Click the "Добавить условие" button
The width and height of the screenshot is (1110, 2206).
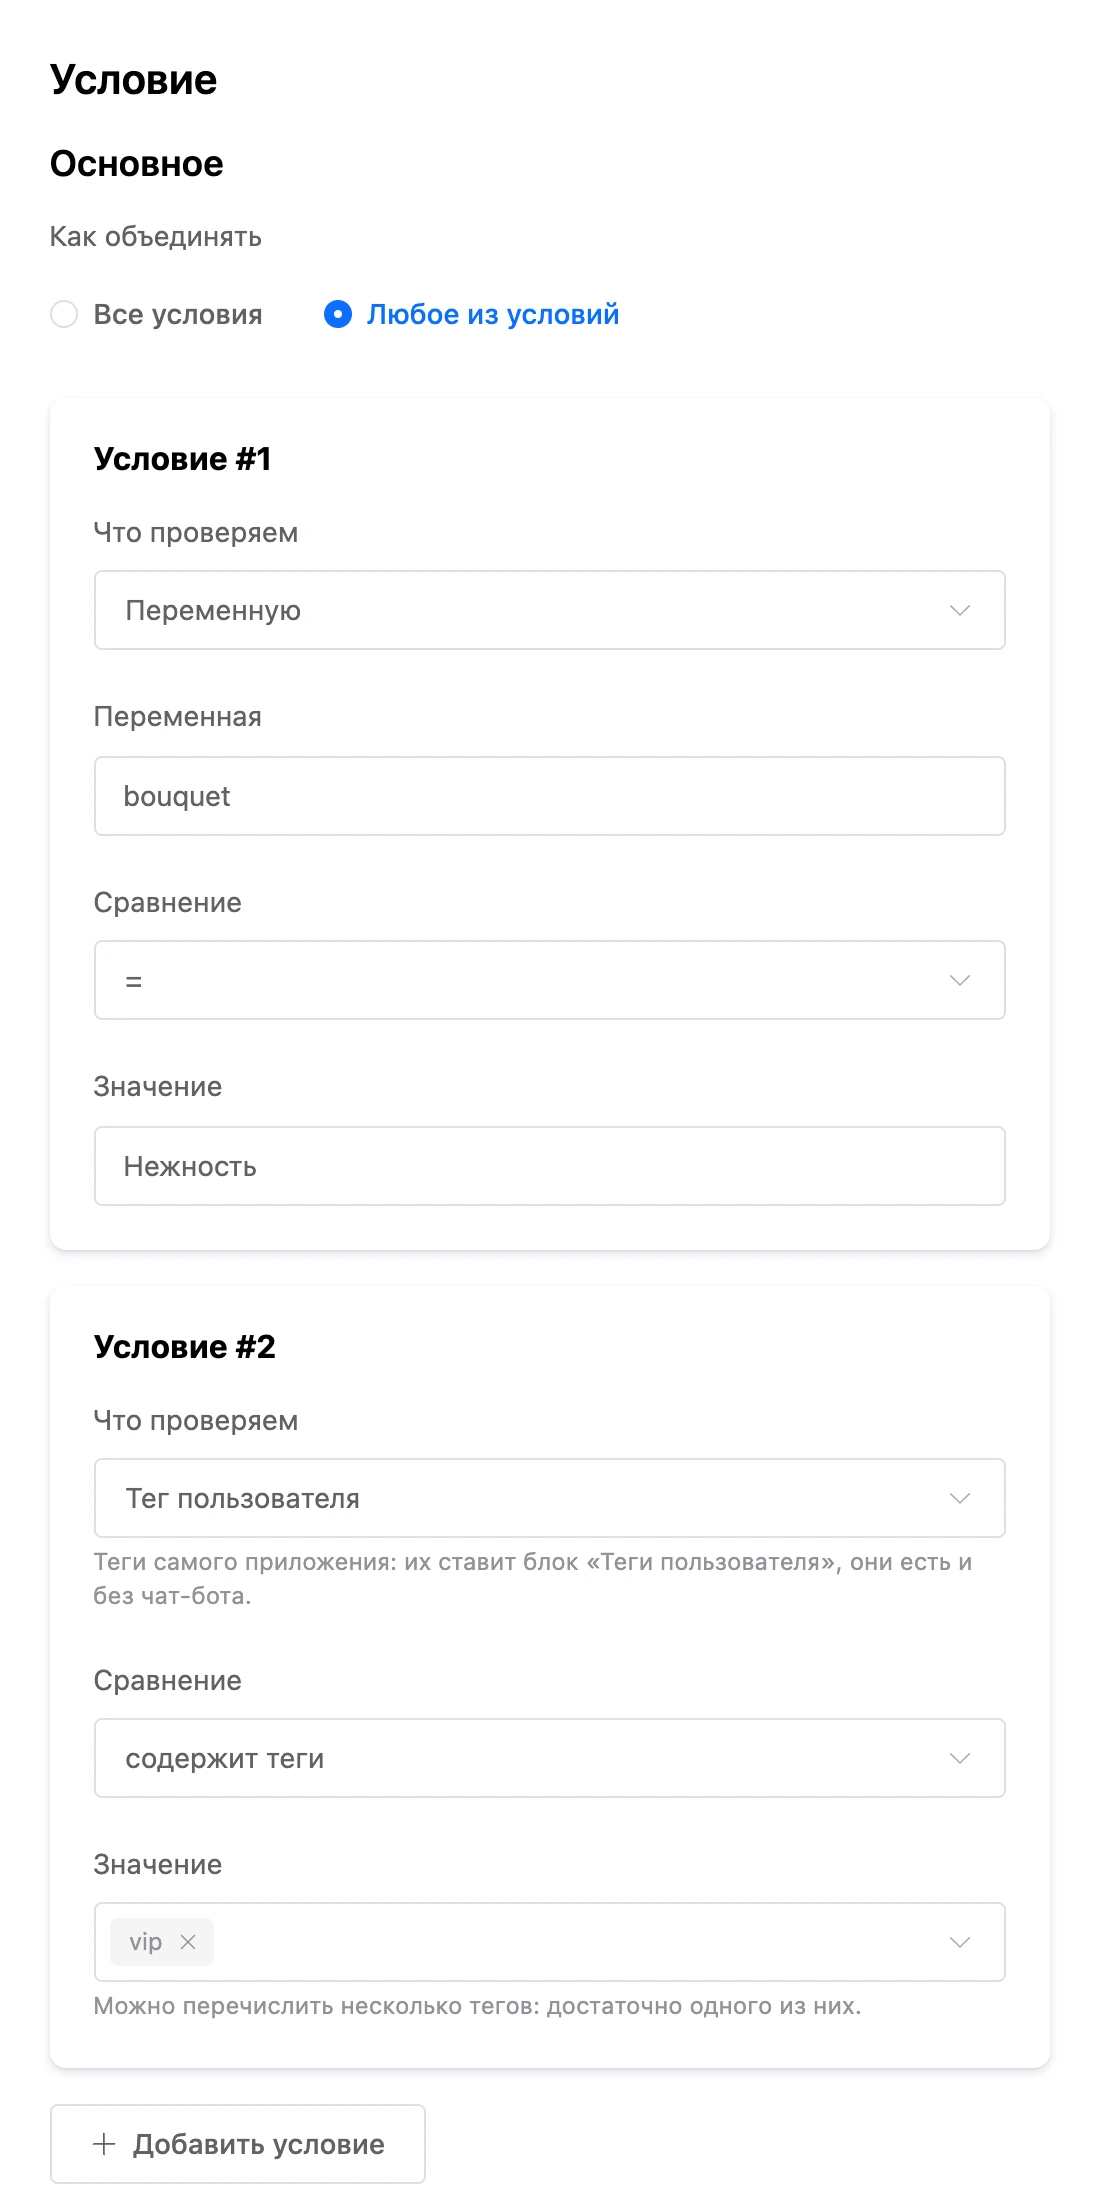pyautogui.click(x=238, y=2144)
